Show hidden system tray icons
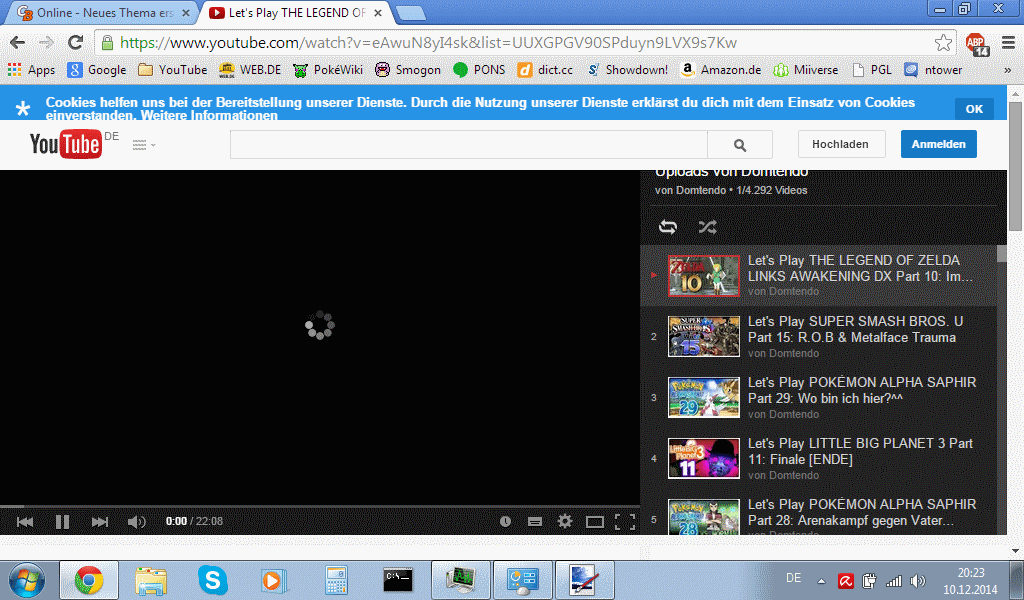The width and height of the screenshot is (1024, 600). [822, 580]
